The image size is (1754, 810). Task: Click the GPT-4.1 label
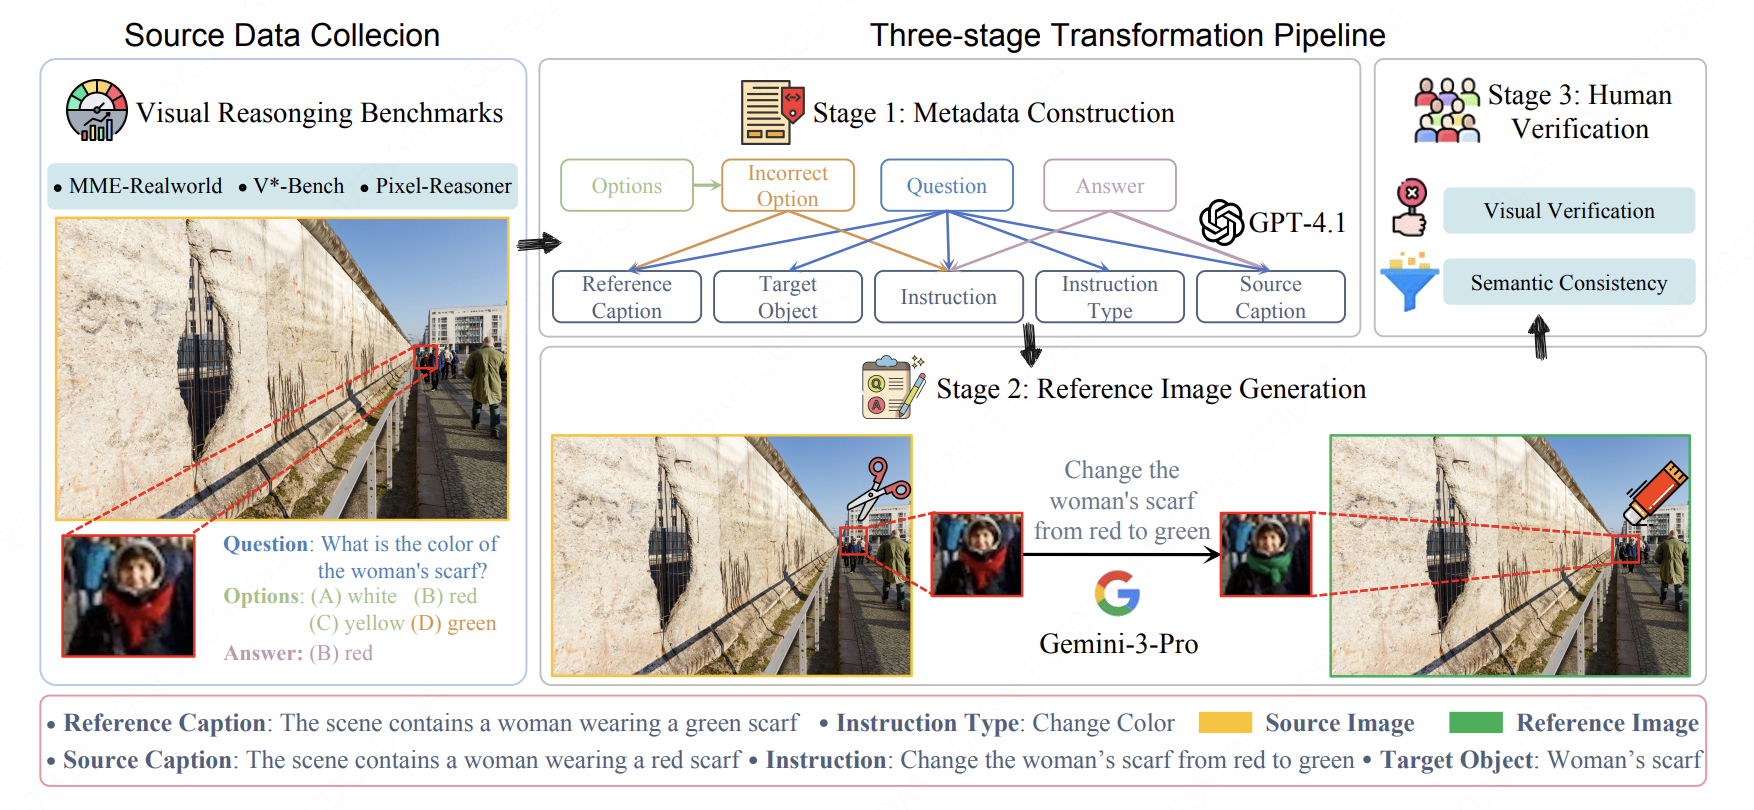click(x=1297, y=222)
